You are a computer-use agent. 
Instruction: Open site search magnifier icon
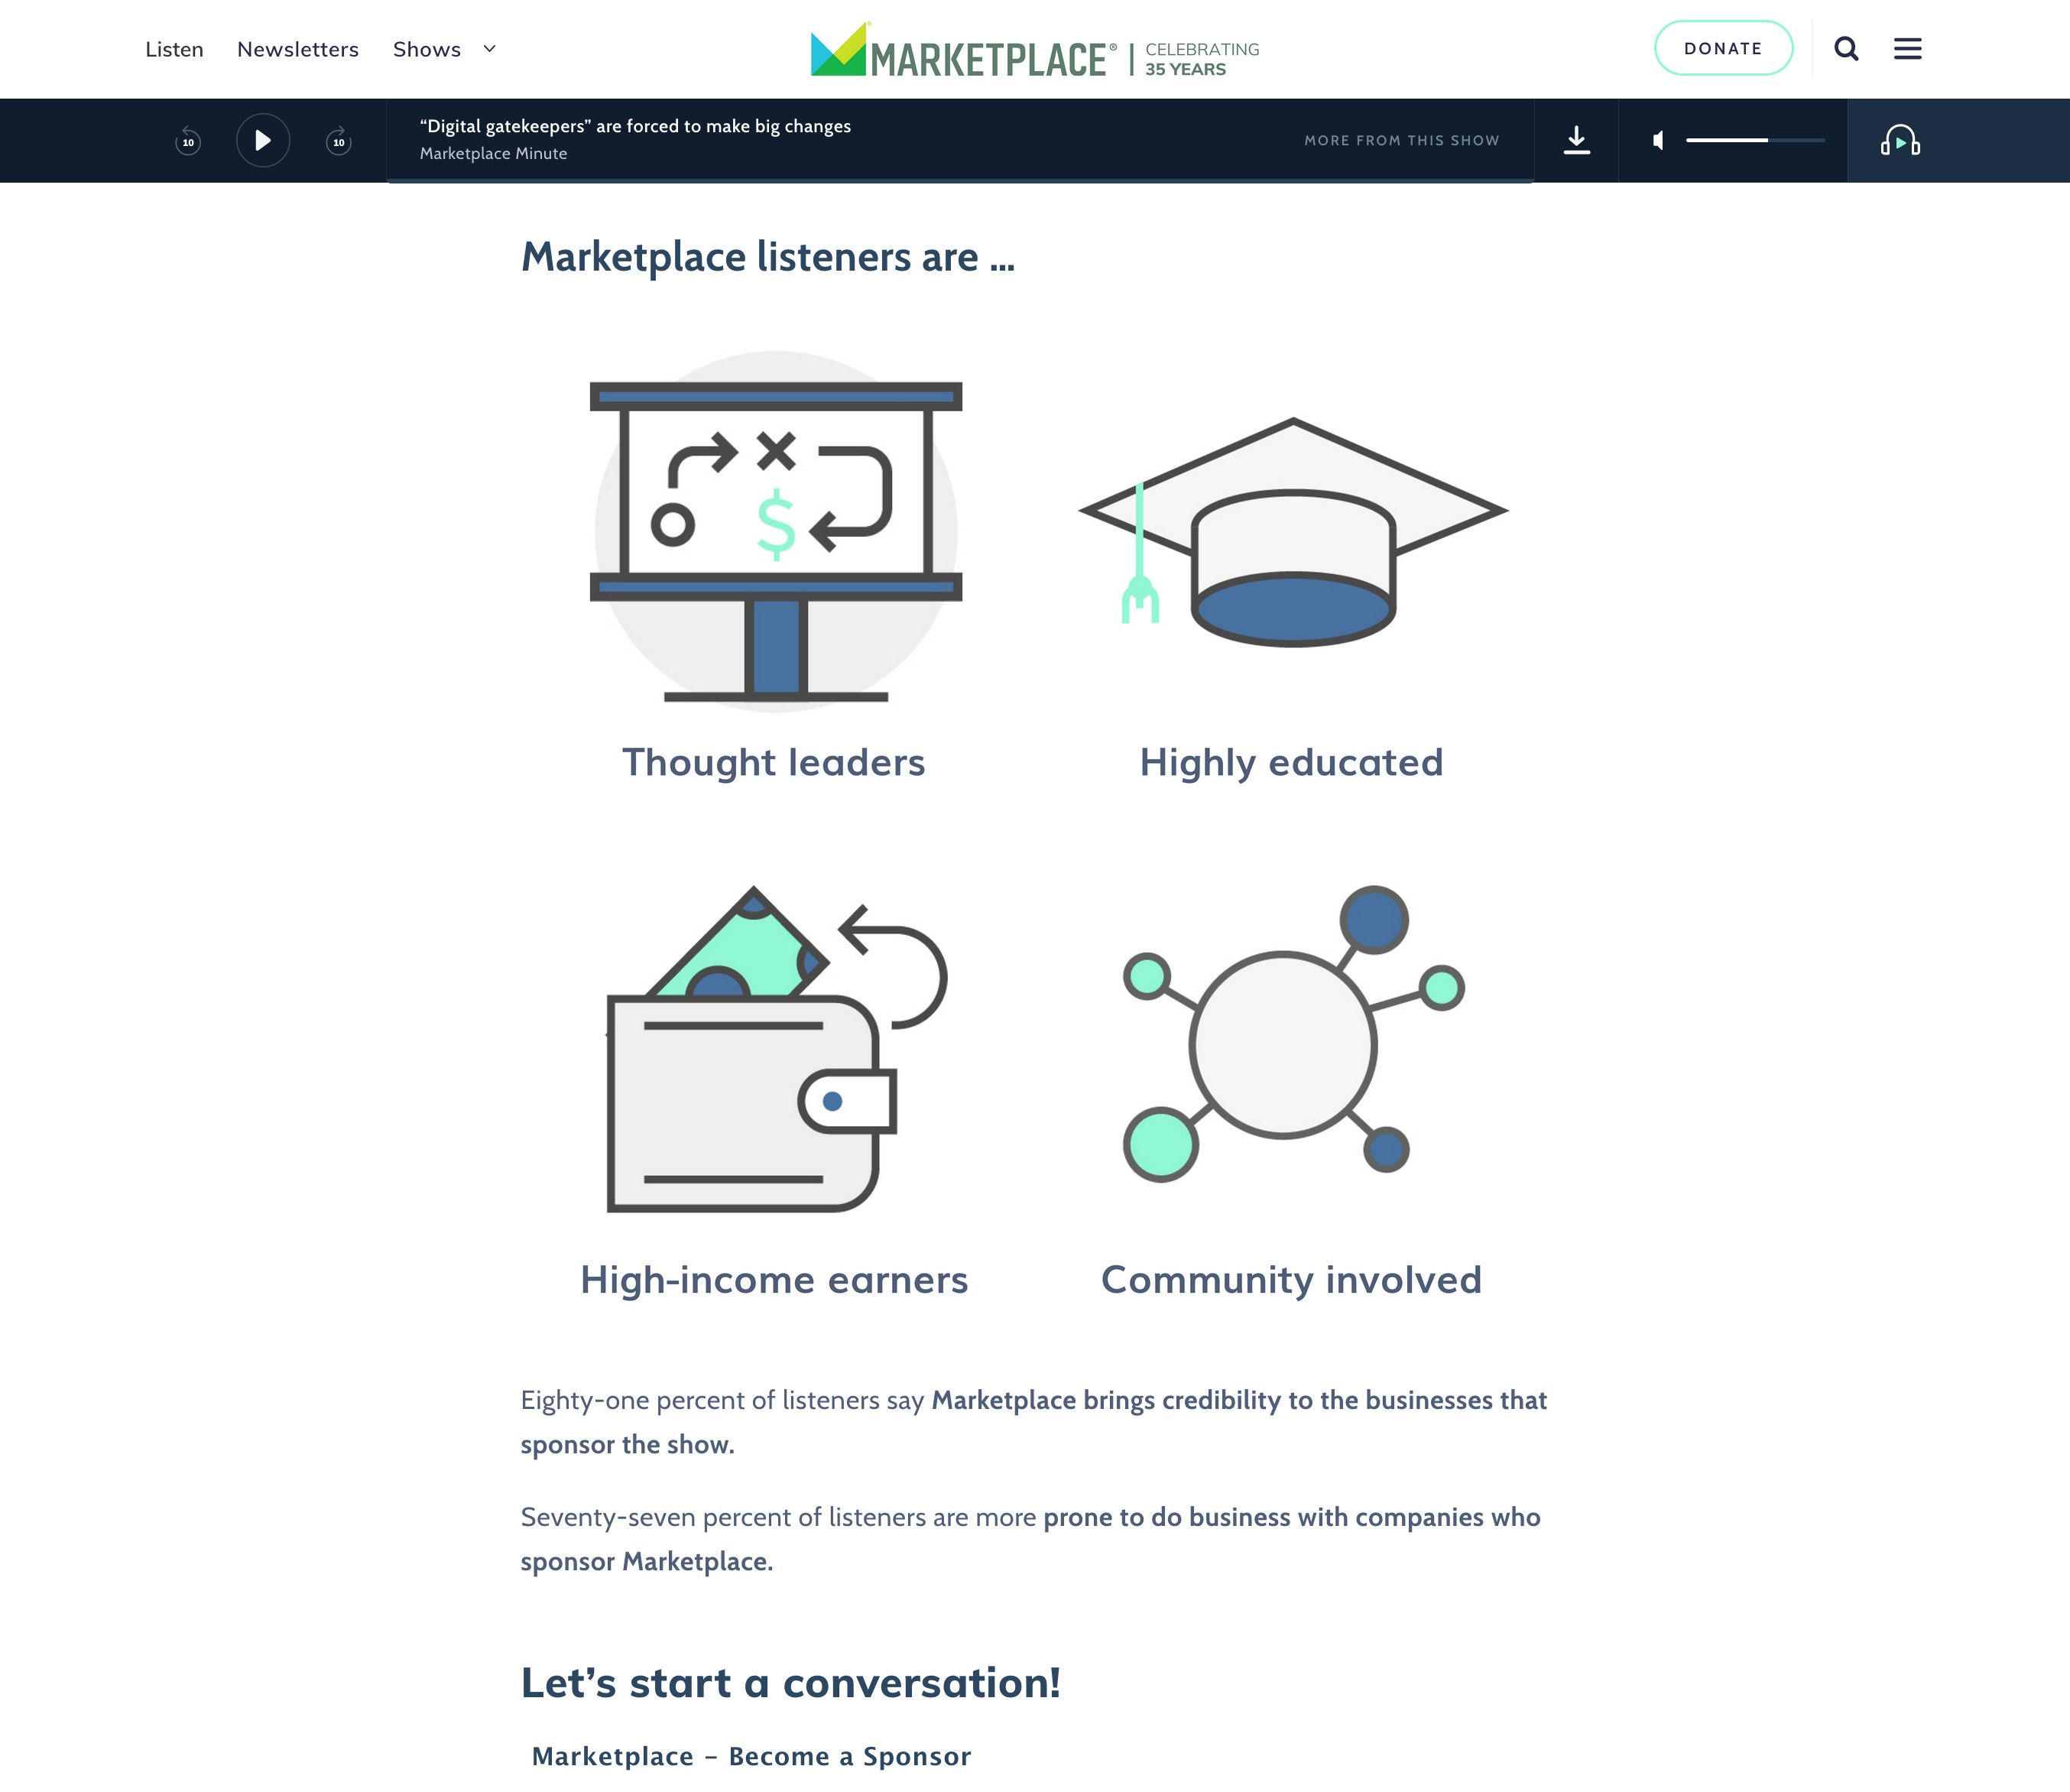pos(1846,48)
